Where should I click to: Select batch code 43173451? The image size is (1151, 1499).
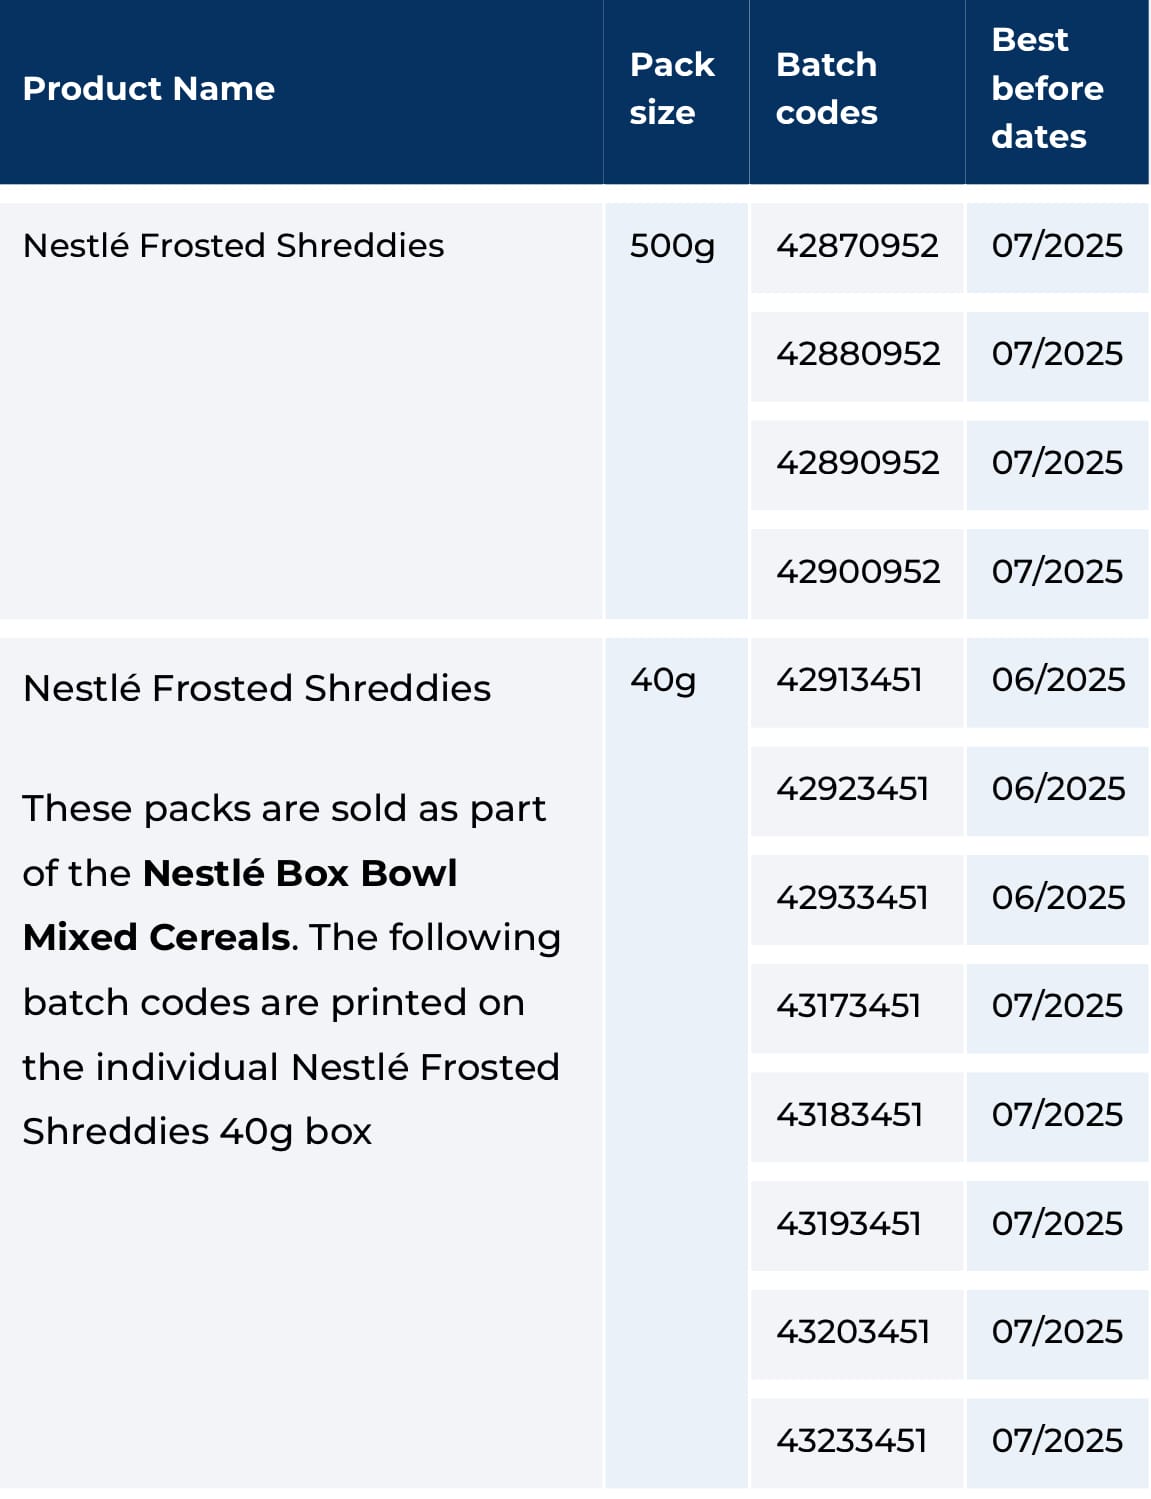[848, 1006]
